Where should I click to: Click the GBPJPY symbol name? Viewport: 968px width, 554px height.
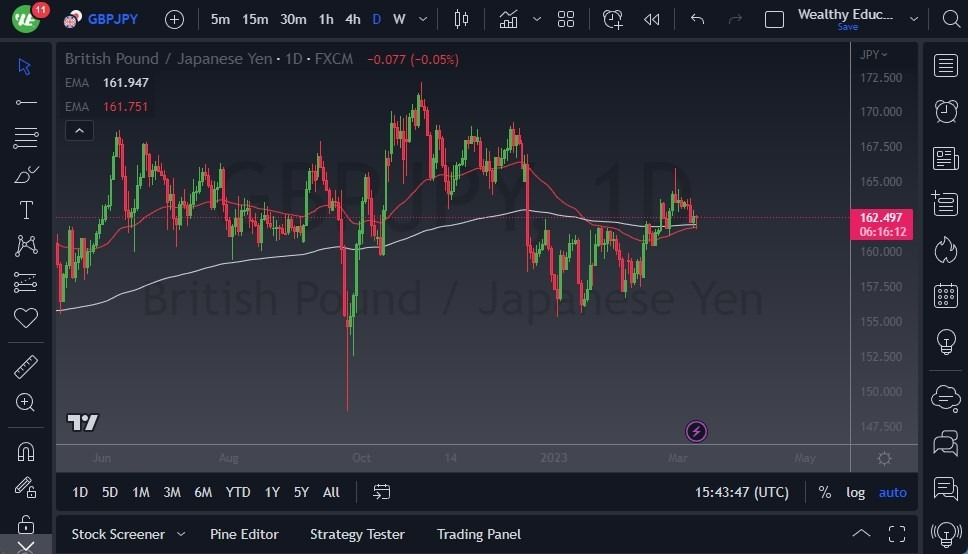(112, 19)
